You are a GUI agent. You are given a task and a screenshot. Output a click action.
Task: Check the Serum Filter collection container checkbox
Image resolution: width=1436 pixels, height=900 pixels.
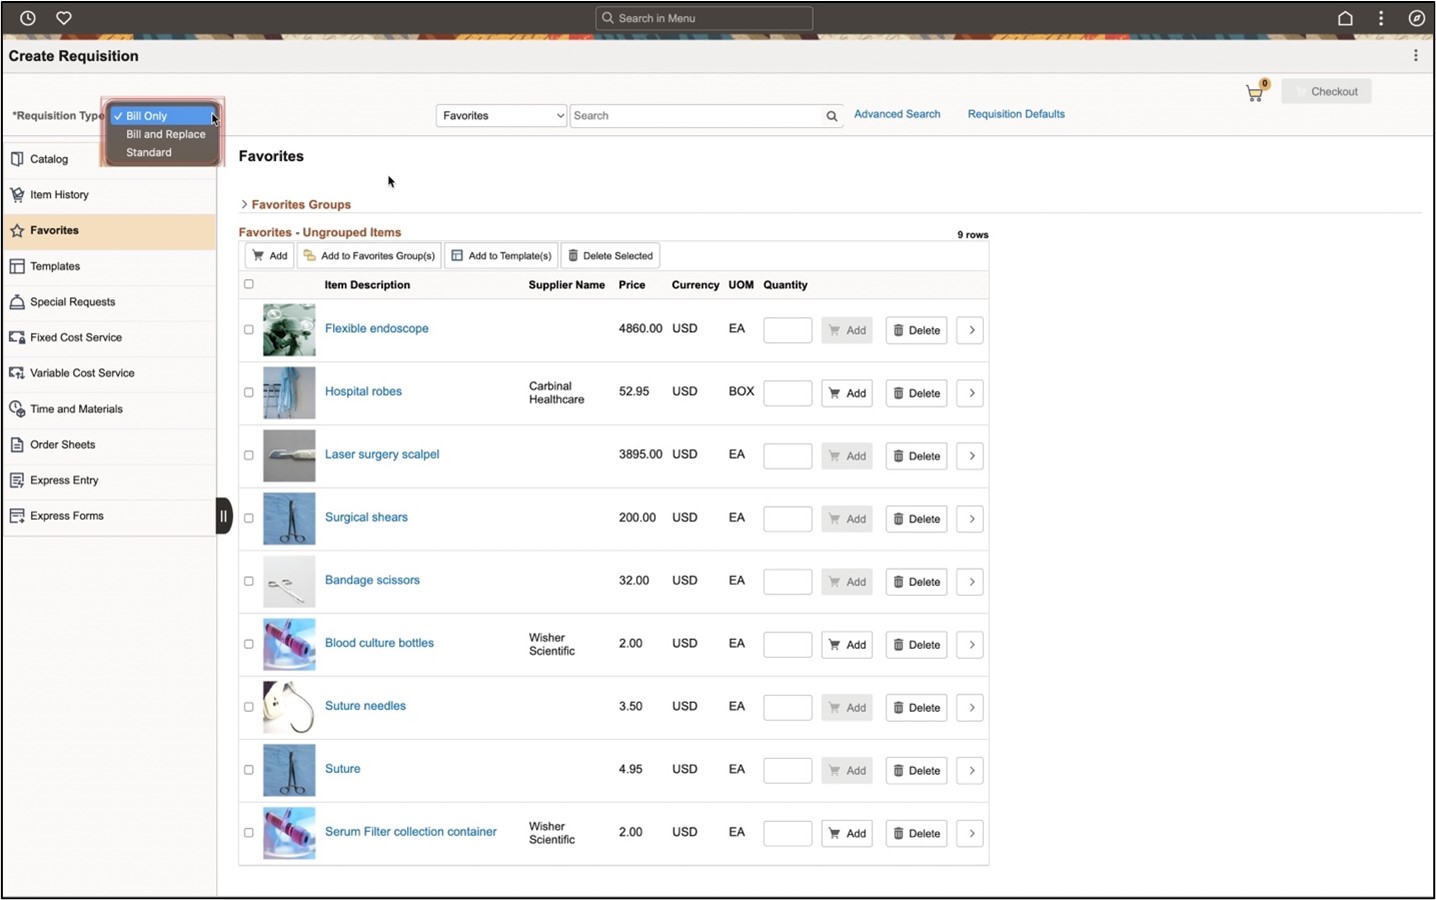coord(249,832)
